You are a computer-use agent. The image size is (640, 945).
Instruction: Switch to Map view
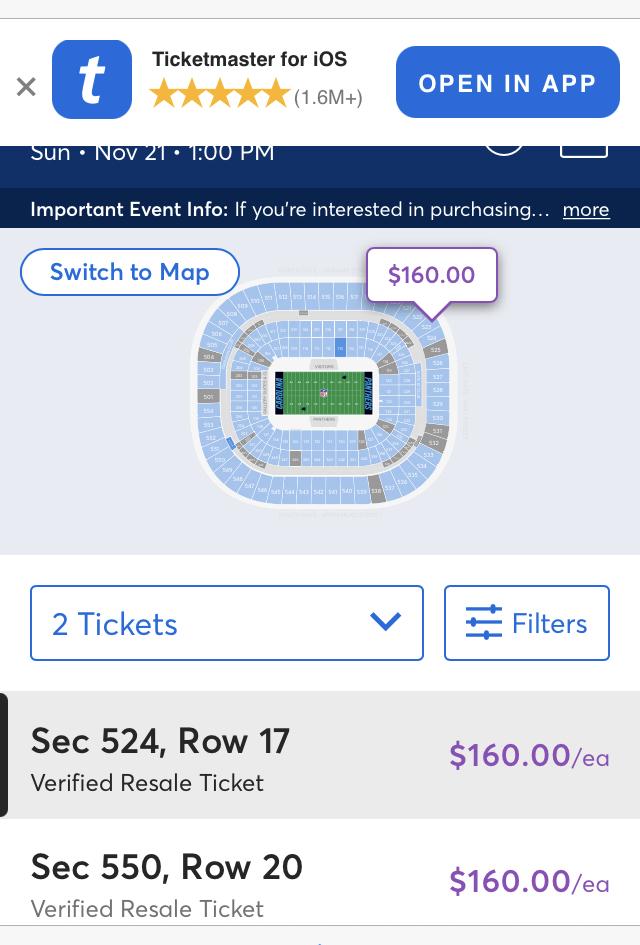[x=130, y=272]
